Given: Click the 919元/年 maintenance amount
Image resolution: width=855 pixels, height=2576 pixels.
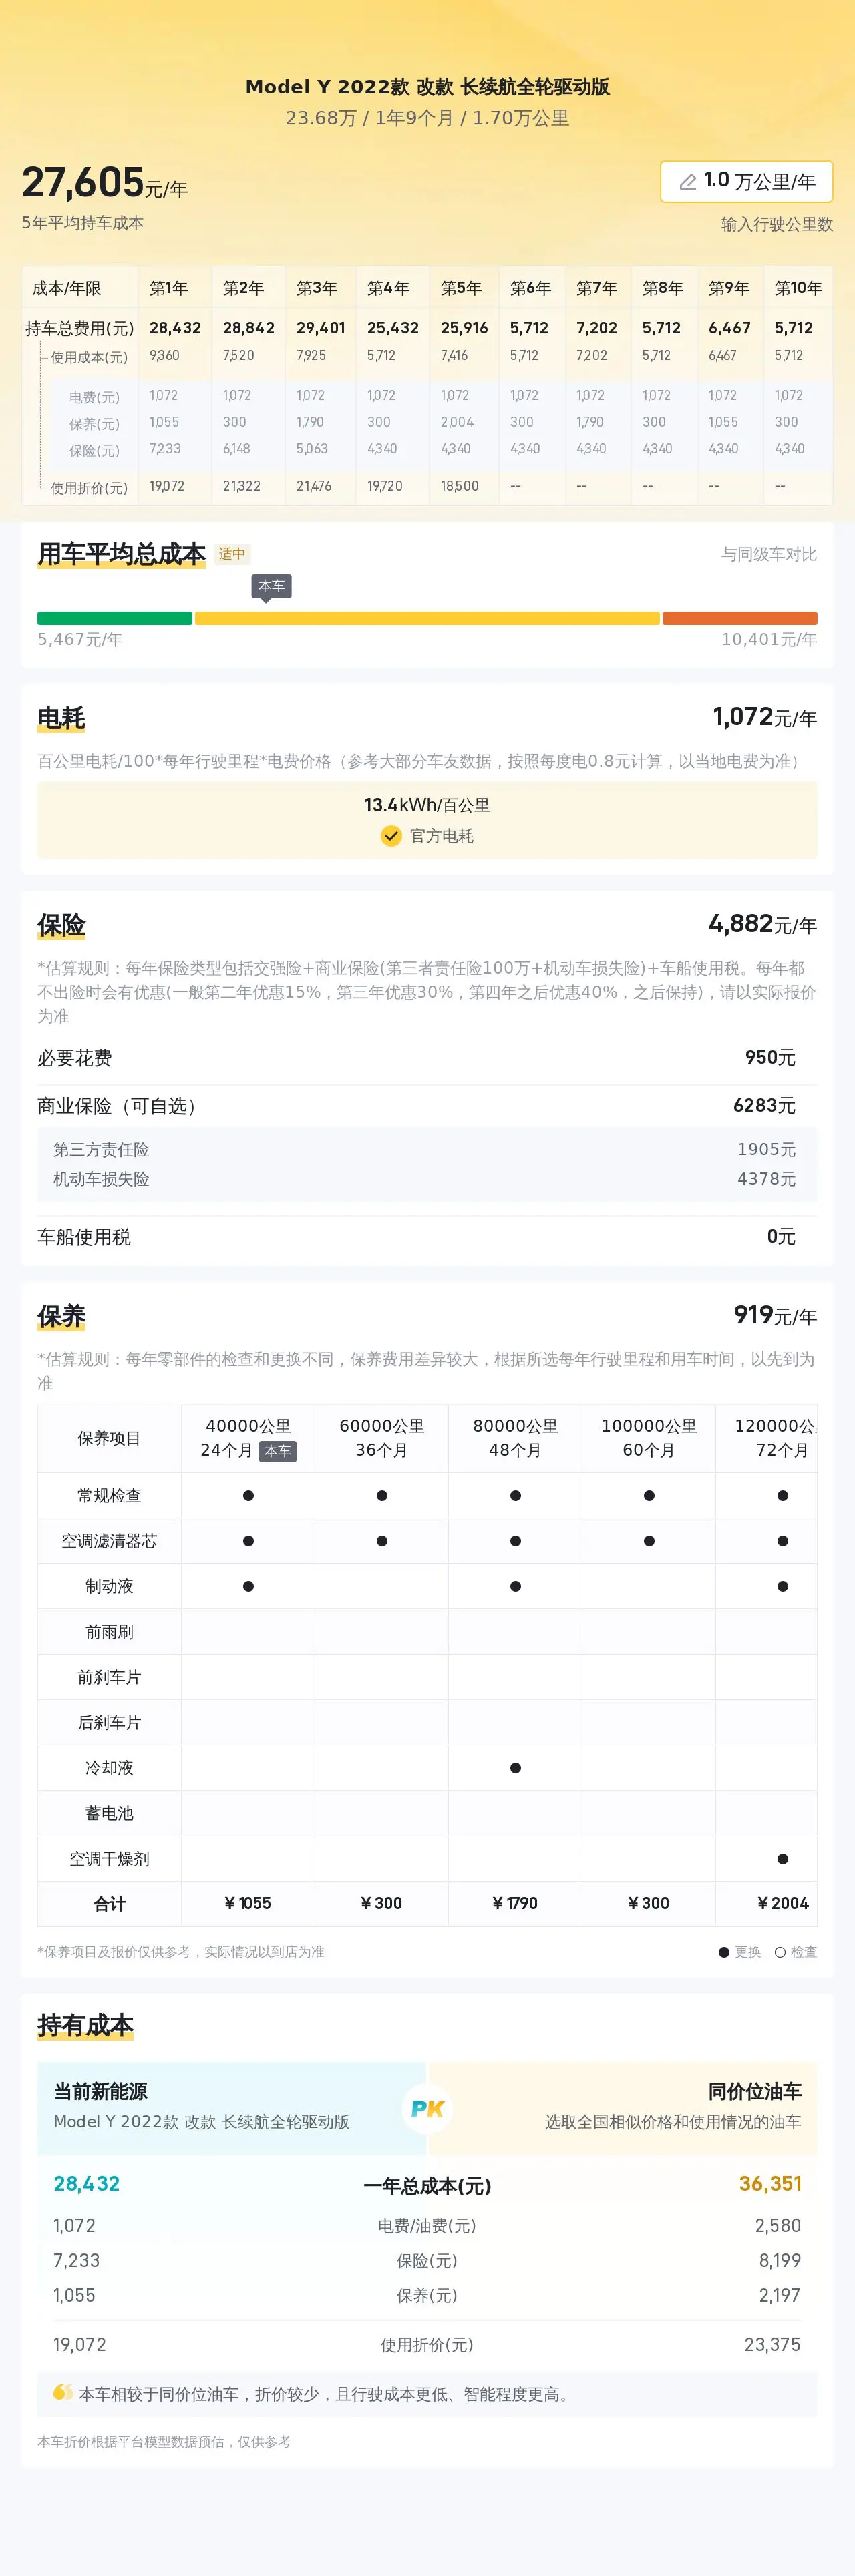Looking at the screenshot, I should [x=775, y=1315].
